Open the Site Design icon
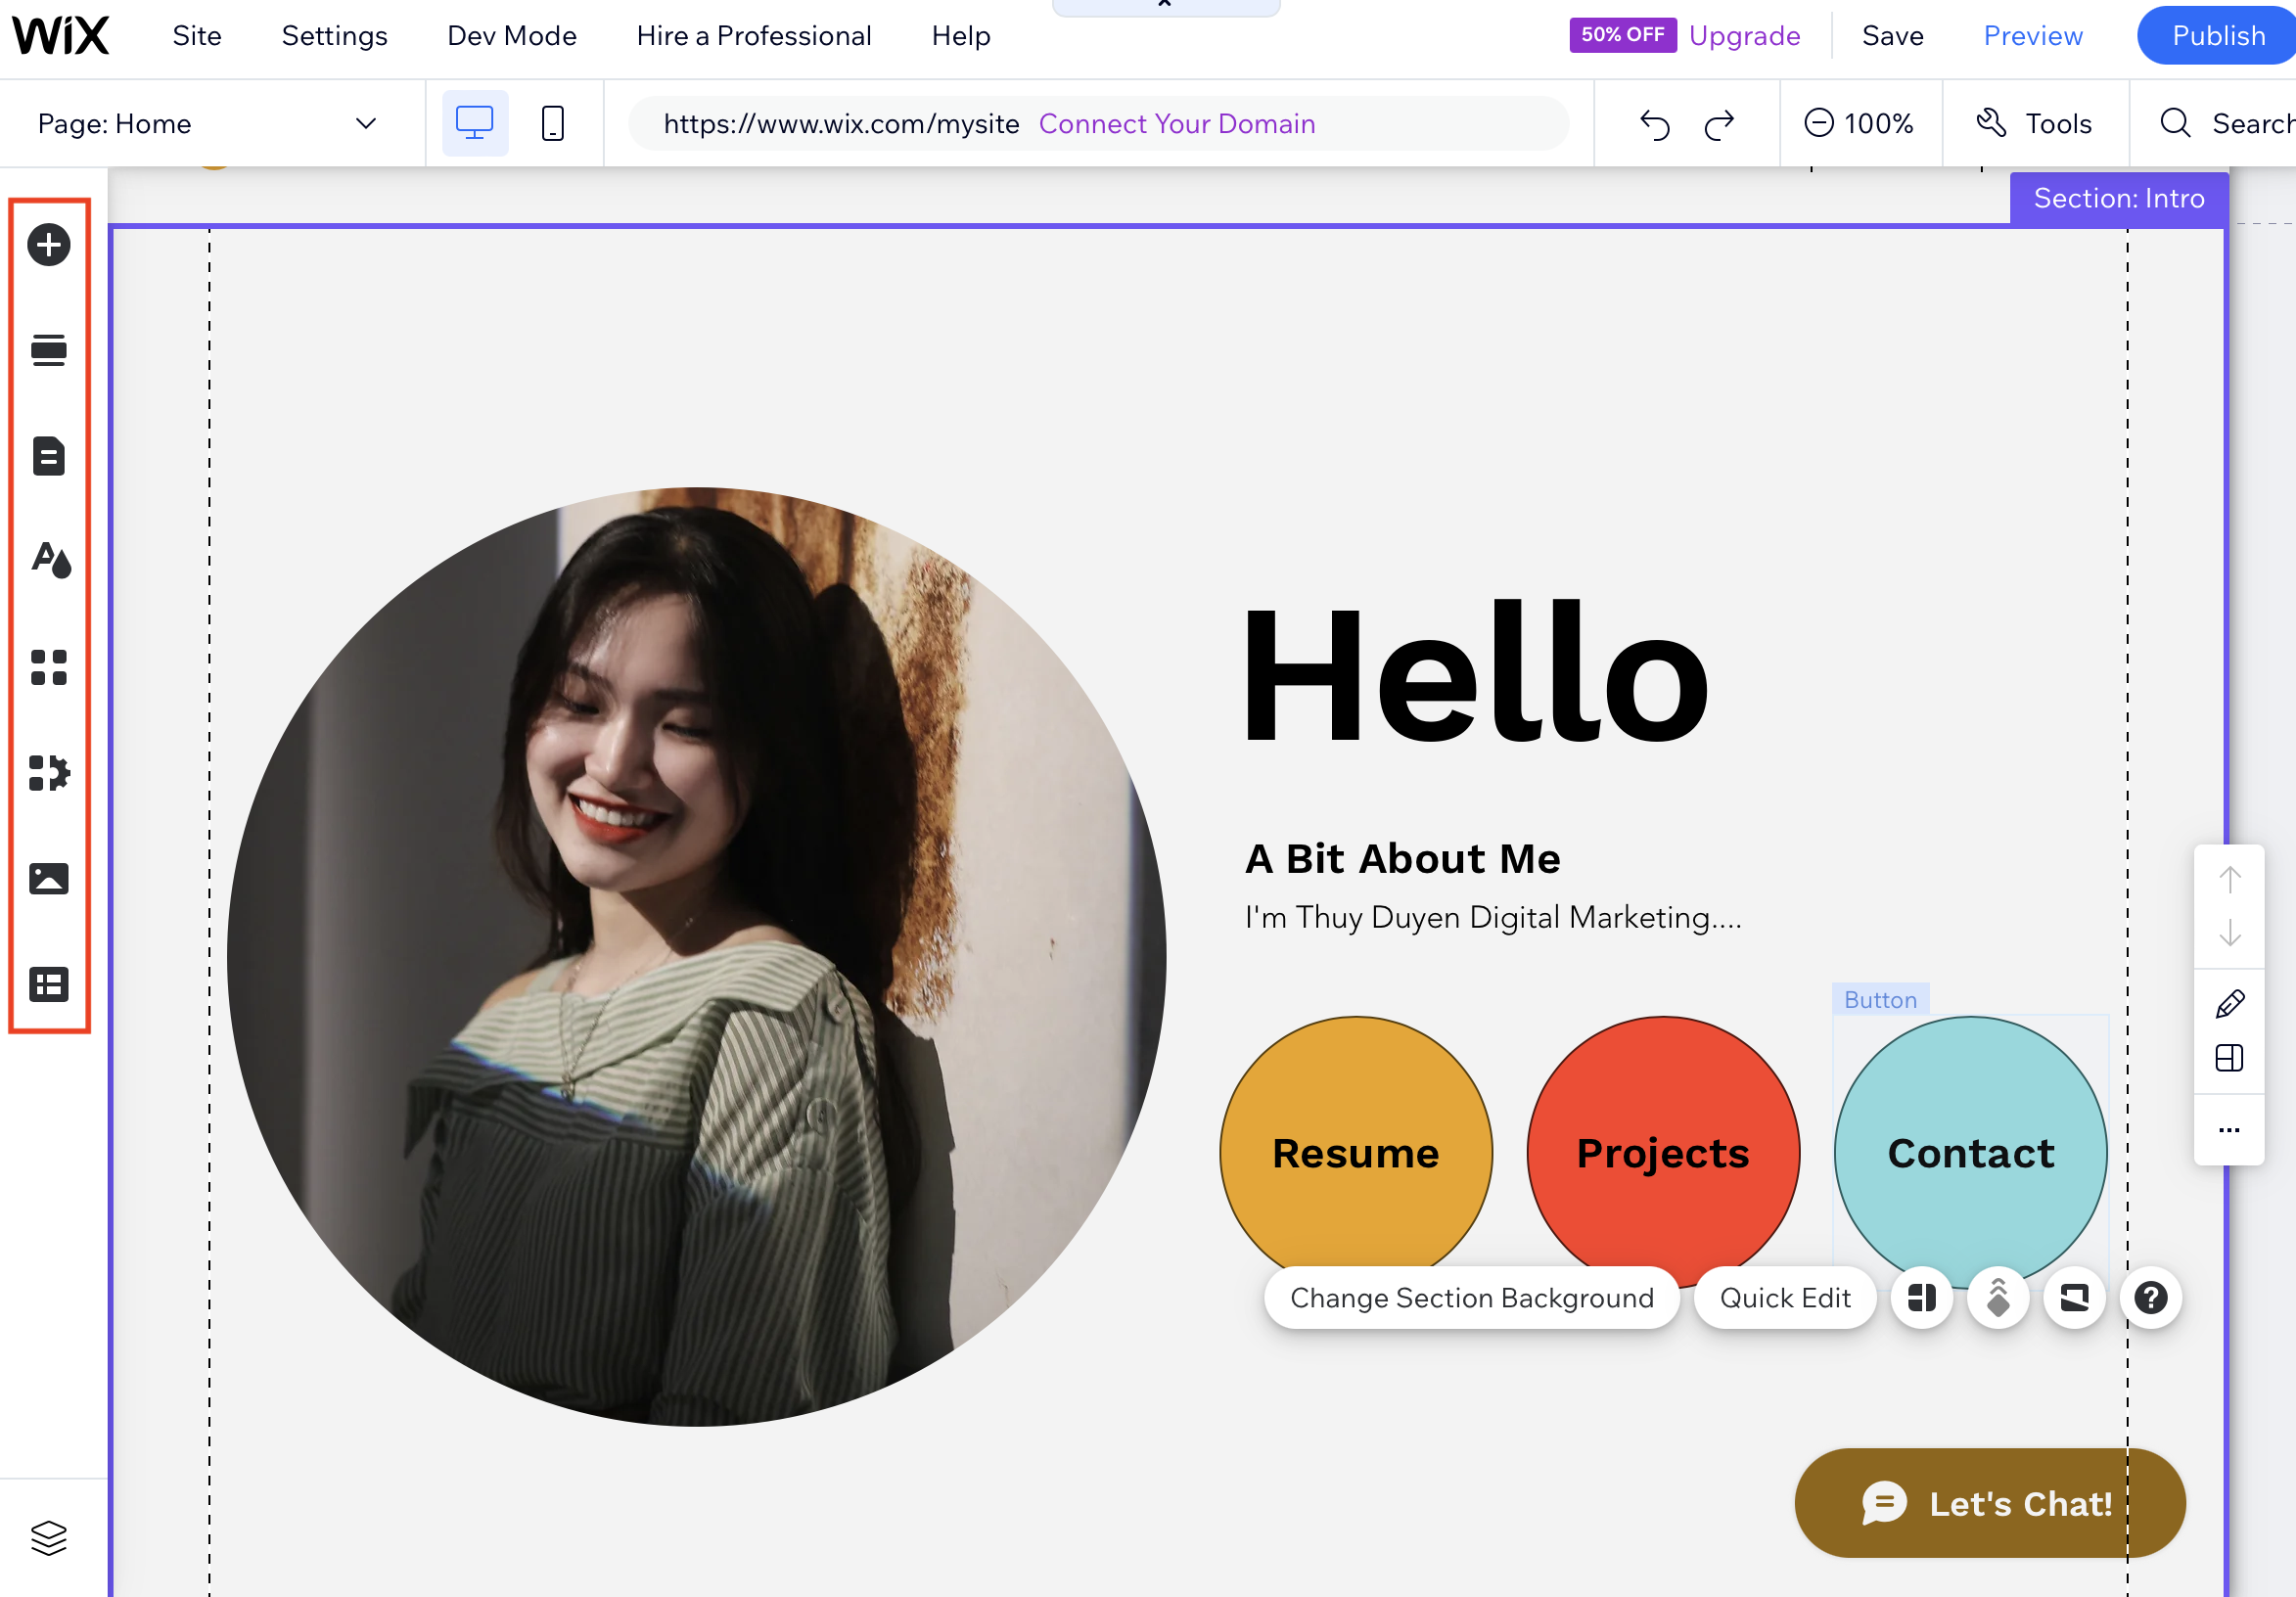The height and width of the screenshot is (1597, 2296). 51,561
